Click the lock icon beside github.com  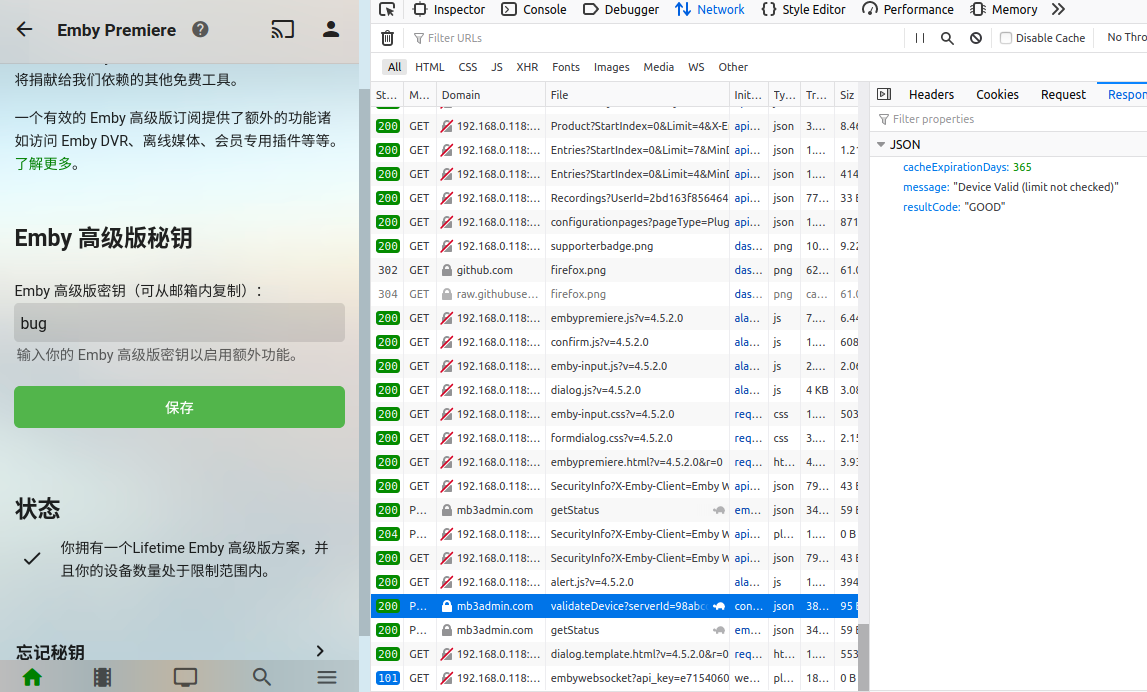[x=447, y=270]
